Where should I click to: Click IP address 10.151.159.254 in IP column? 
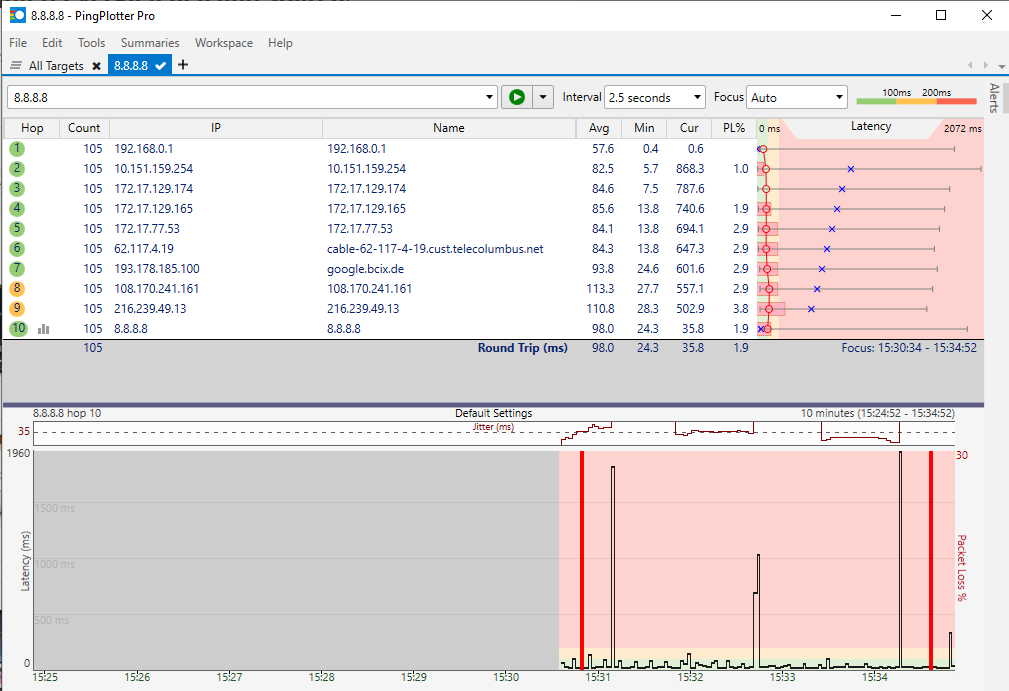coord(154,169)
